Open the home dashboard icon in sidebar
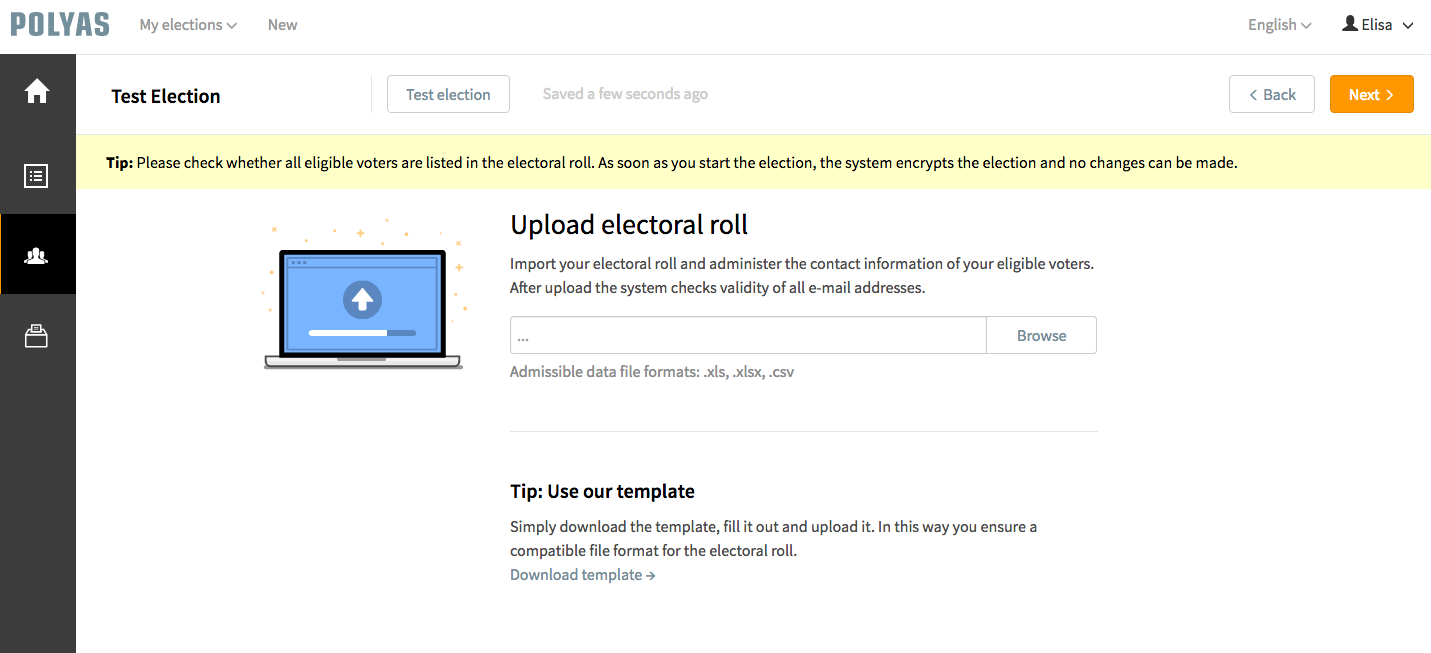 click(36, 91)
